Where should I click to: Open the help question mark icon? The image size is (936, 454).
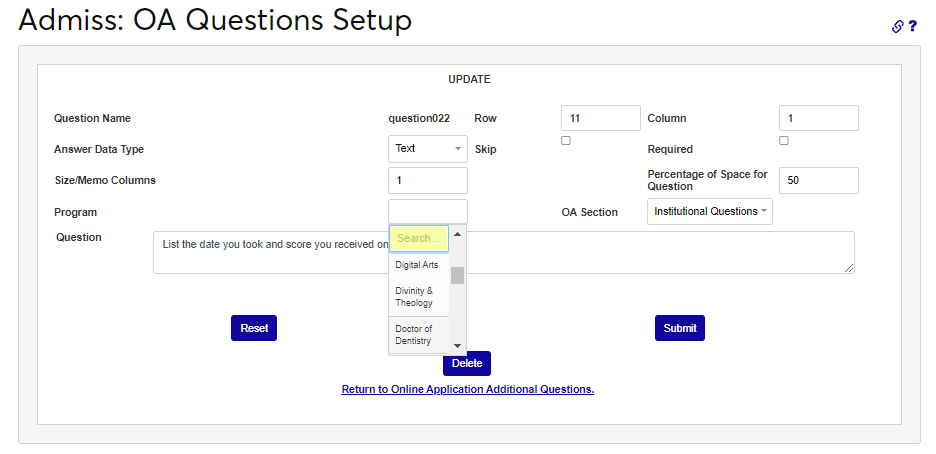[x=913, y=26]
